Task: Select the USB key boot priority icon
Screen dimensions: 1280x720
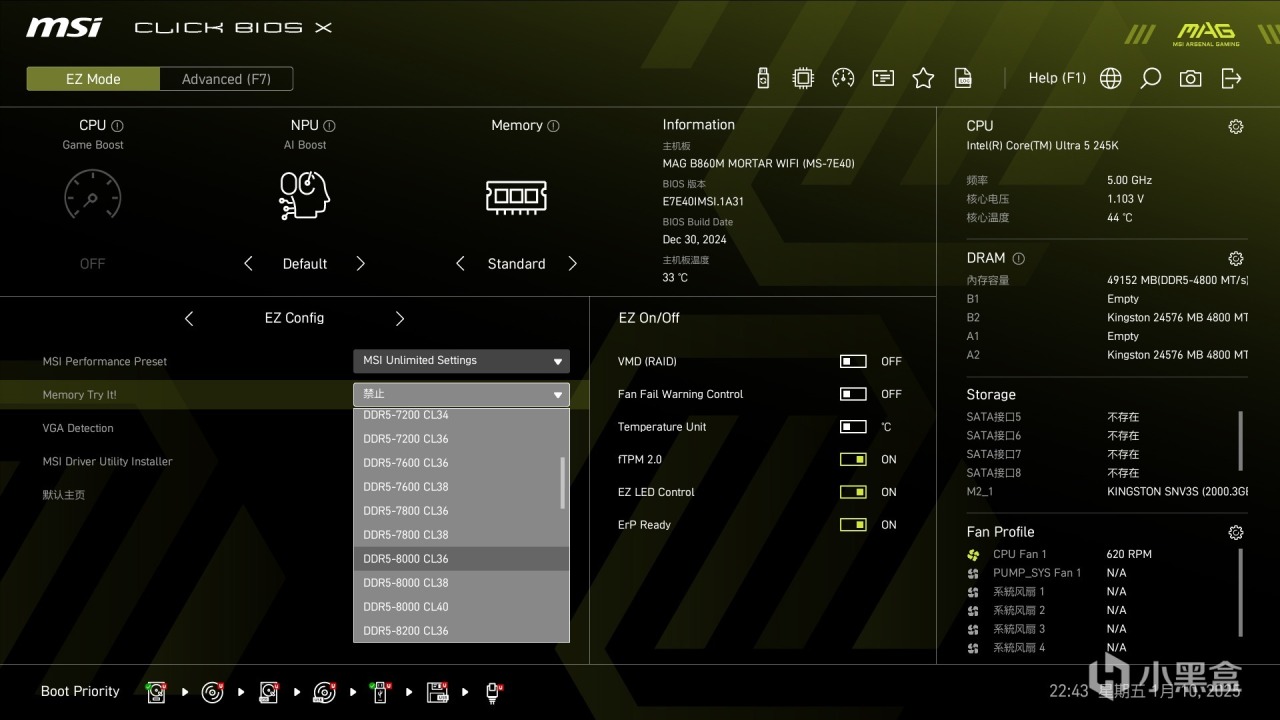Action: point(381,692)
